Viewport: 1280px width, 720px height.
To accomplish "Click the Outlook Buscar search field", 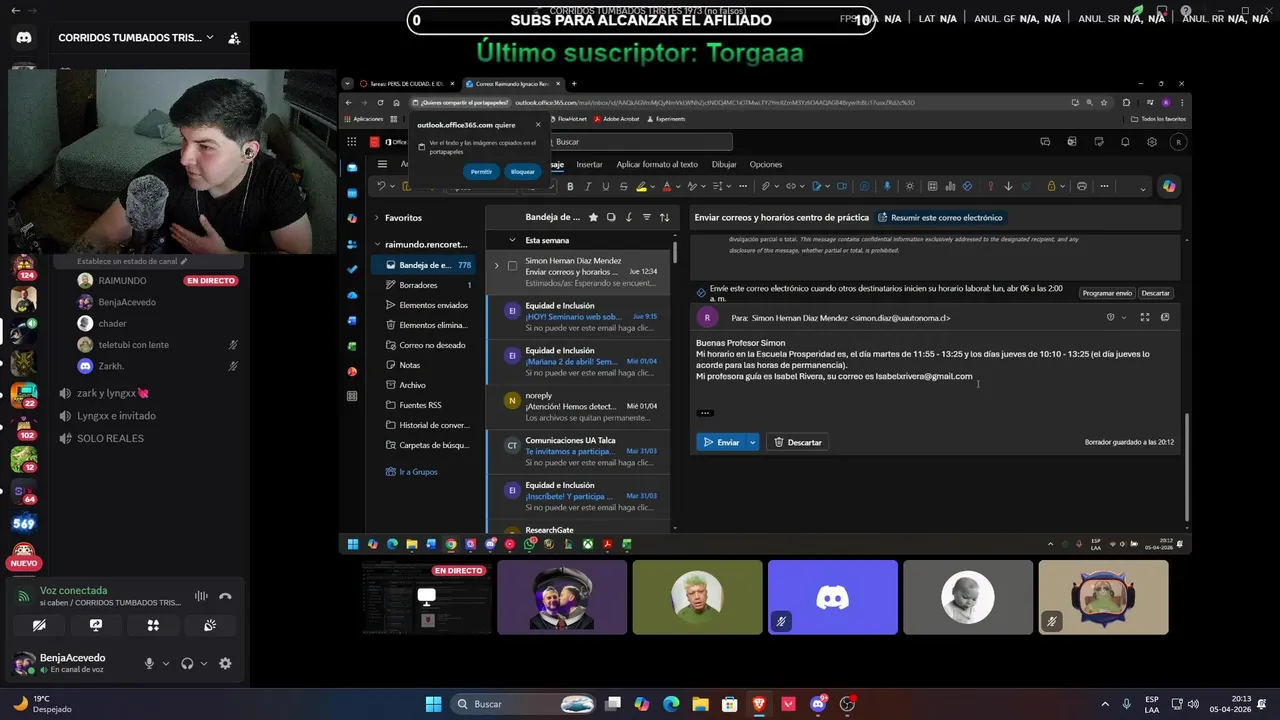I will 641,142.
